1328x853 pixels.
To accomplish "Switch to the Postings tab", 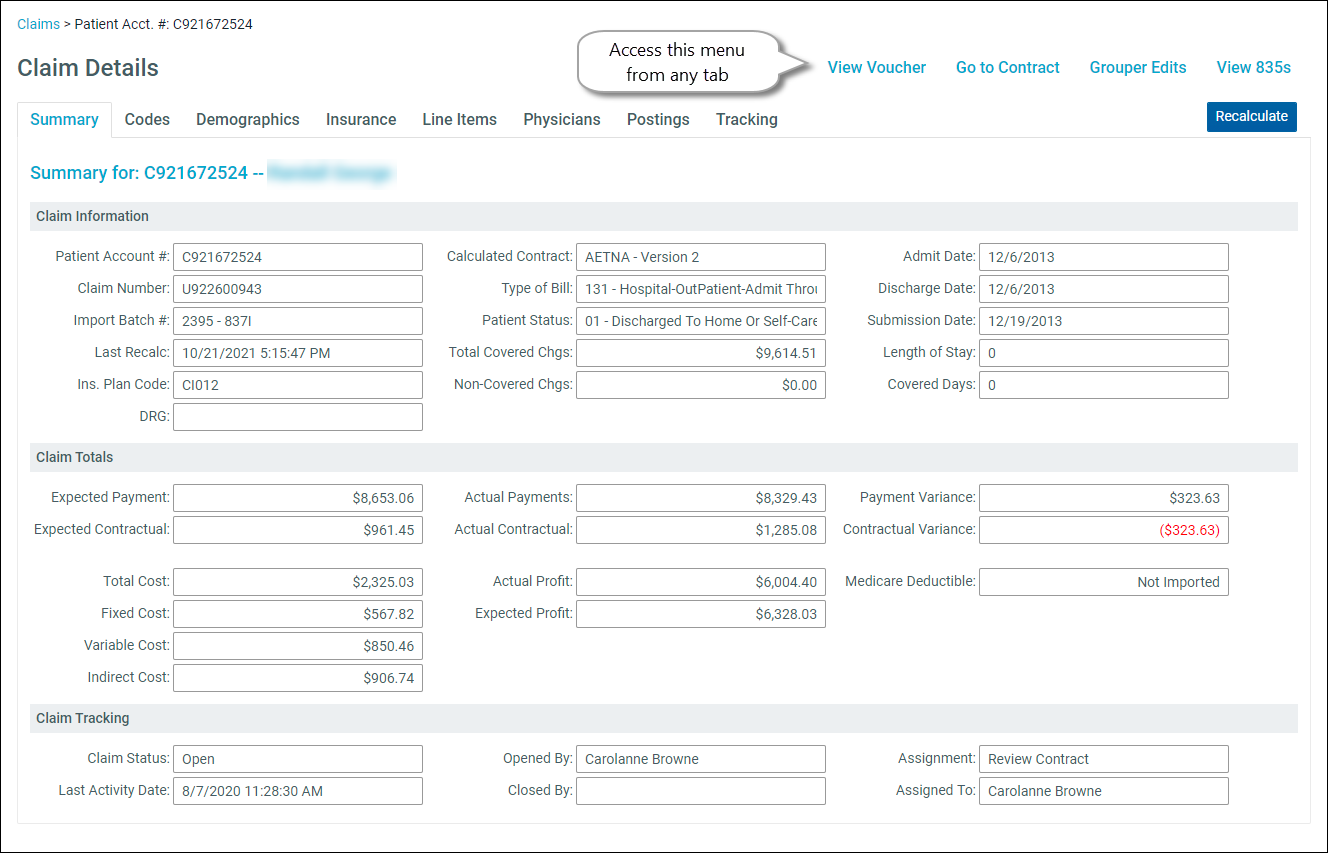I will pyautogui.click(x=657, y=119).
